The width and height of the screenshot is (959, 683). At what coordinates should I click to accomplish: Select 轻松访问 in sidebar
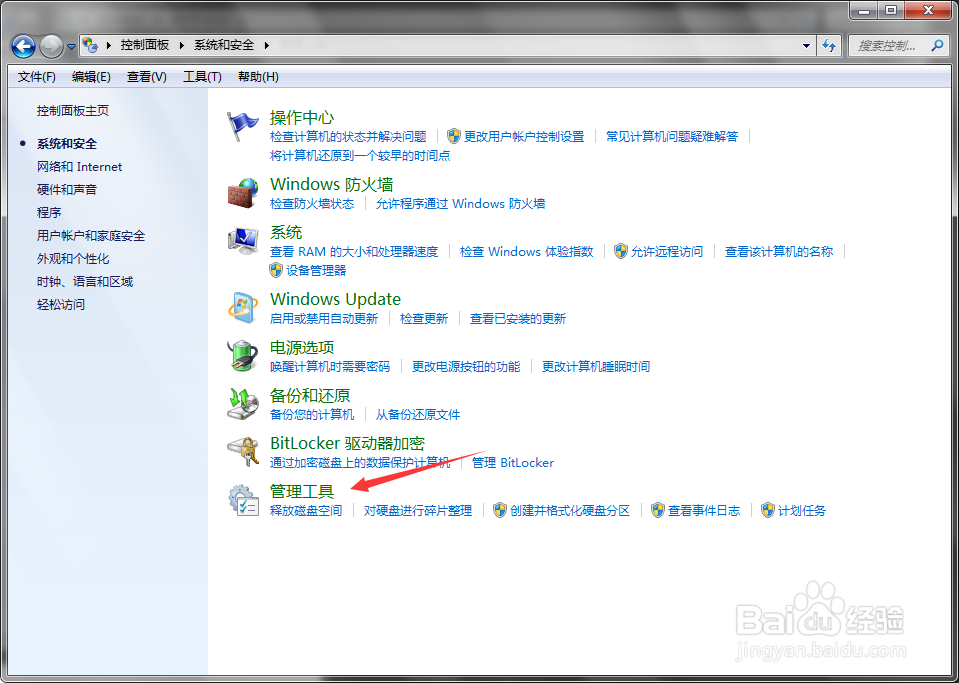(61, 305)
